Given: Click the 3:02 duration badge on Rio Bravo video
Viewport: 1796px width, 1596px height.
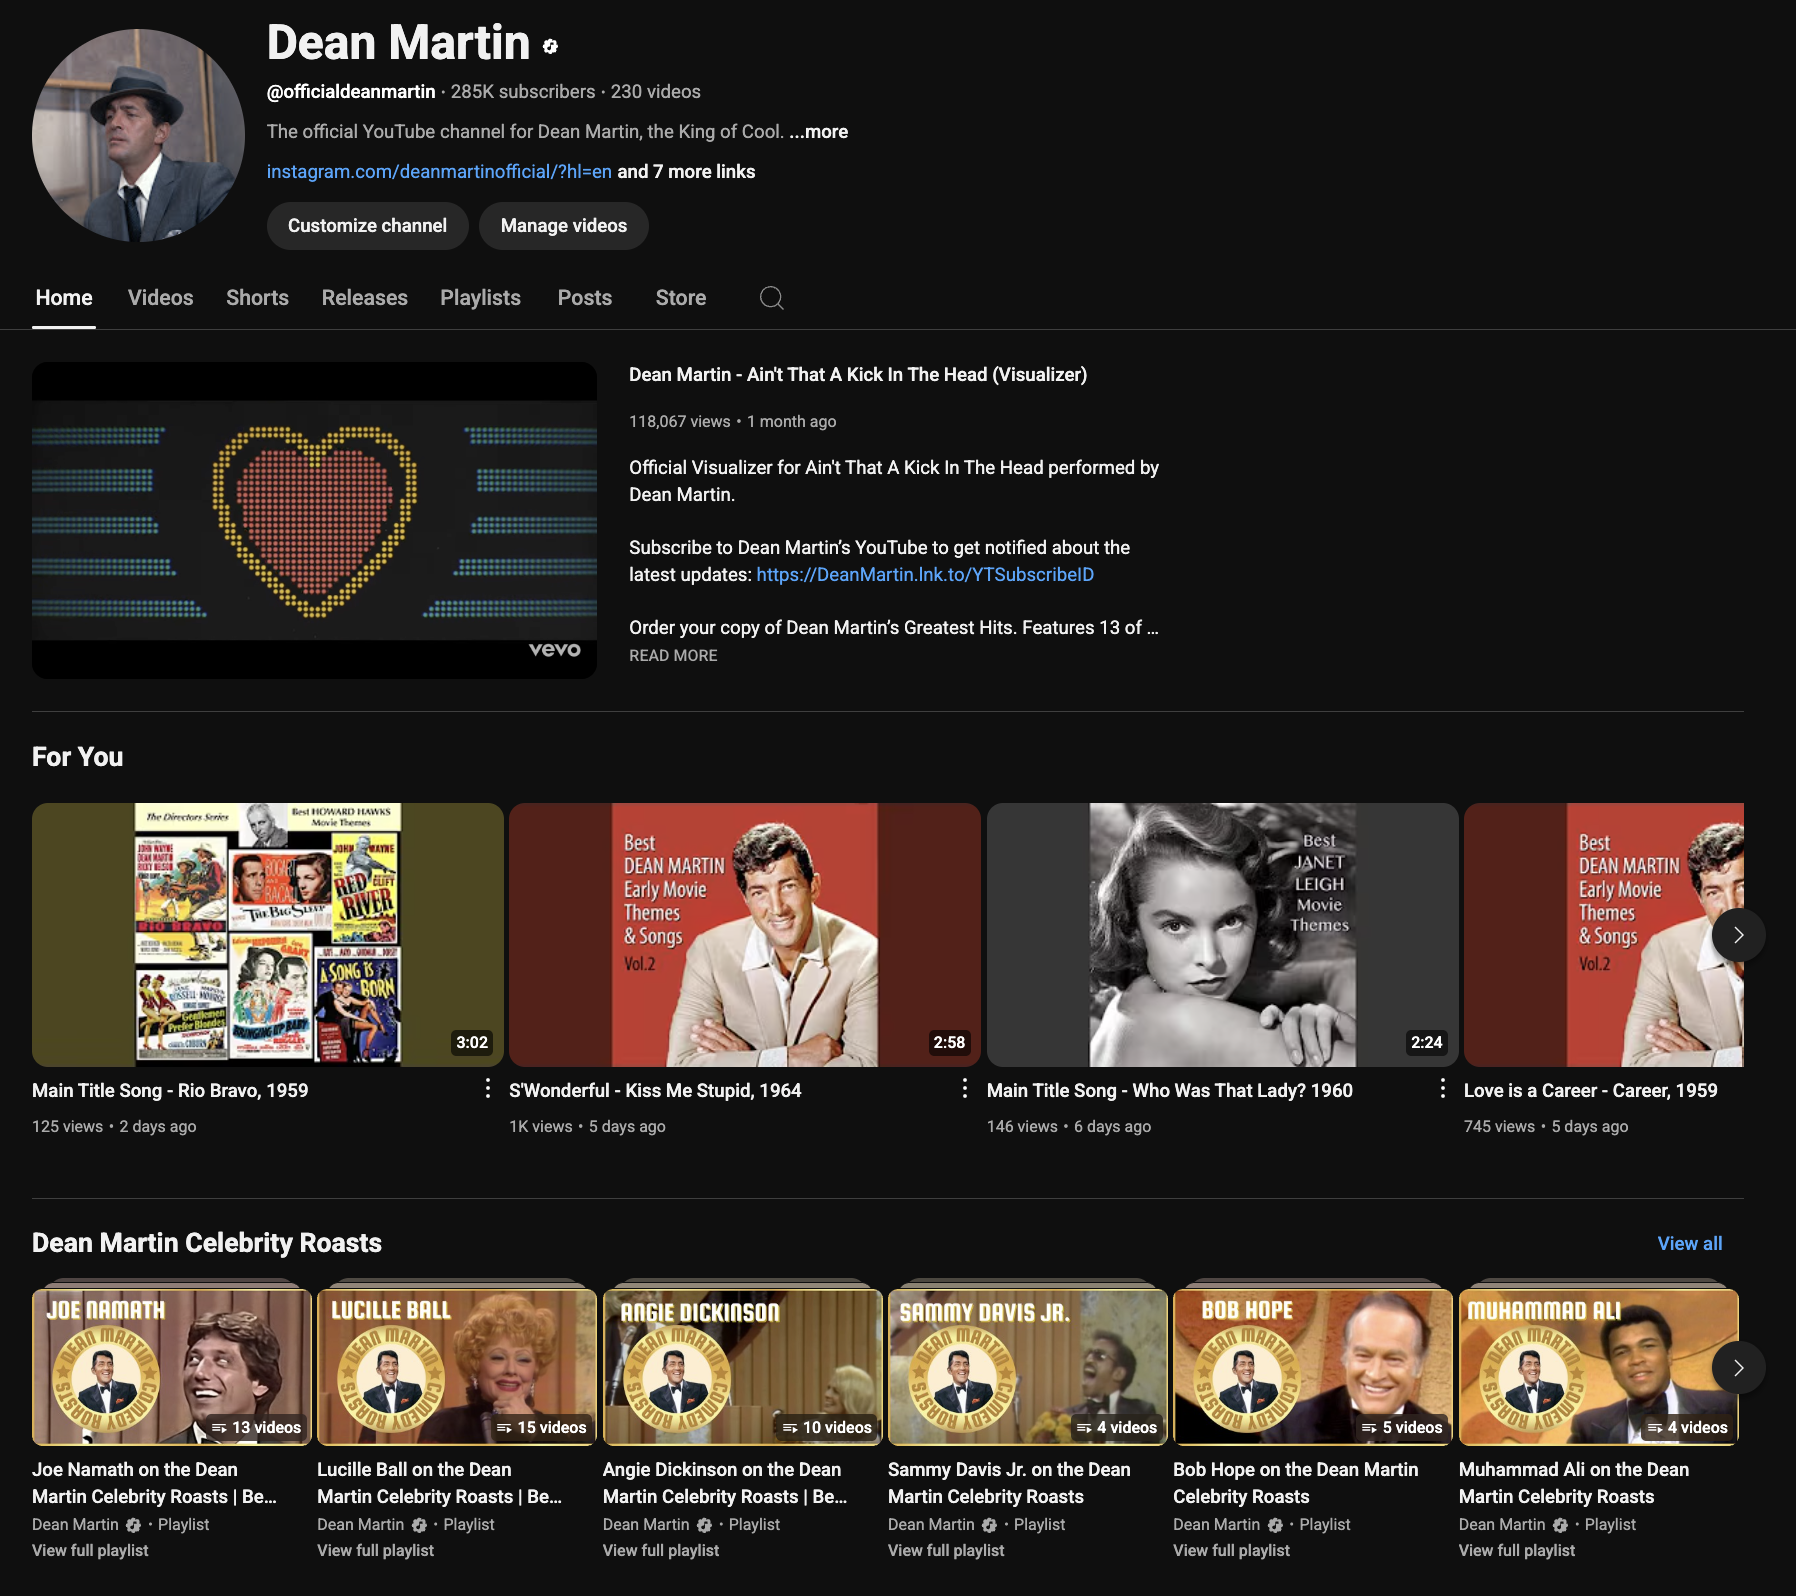Looking at the screenshot, I should point(472,1042).
